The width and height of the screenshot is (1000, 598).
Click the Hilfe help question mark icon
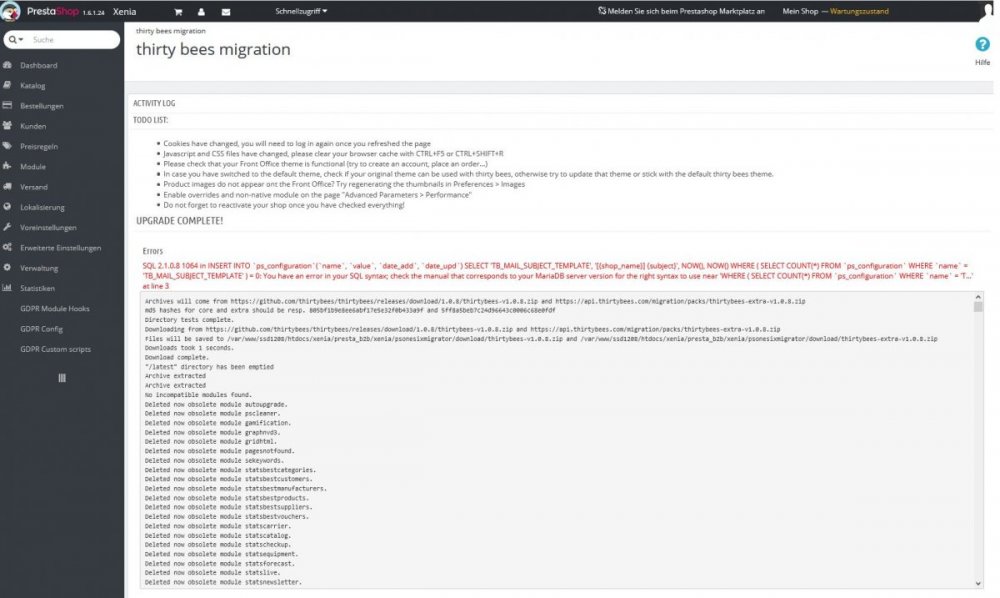(982, 45)
